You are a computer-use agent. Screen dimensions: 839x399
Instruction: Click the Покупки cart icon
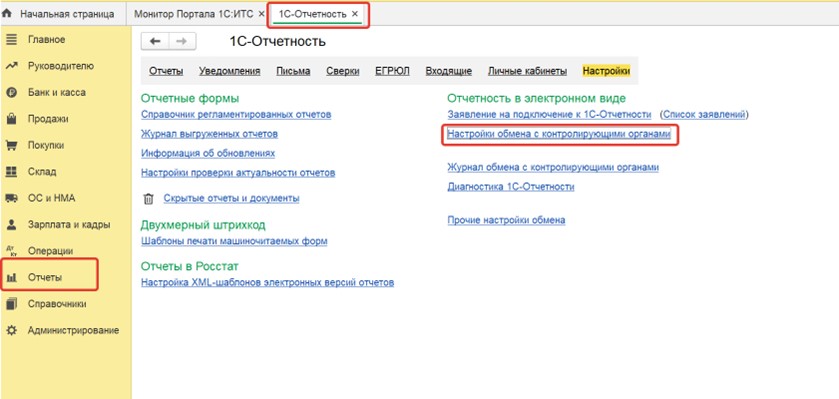(11, 145)
